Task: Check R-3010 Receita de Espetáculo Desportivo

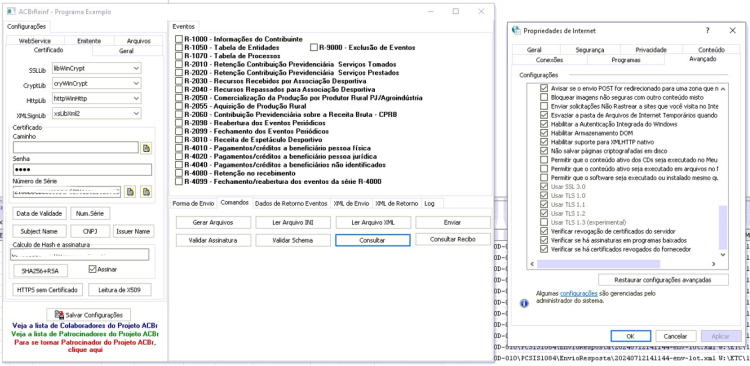Action: click(179, 140)
